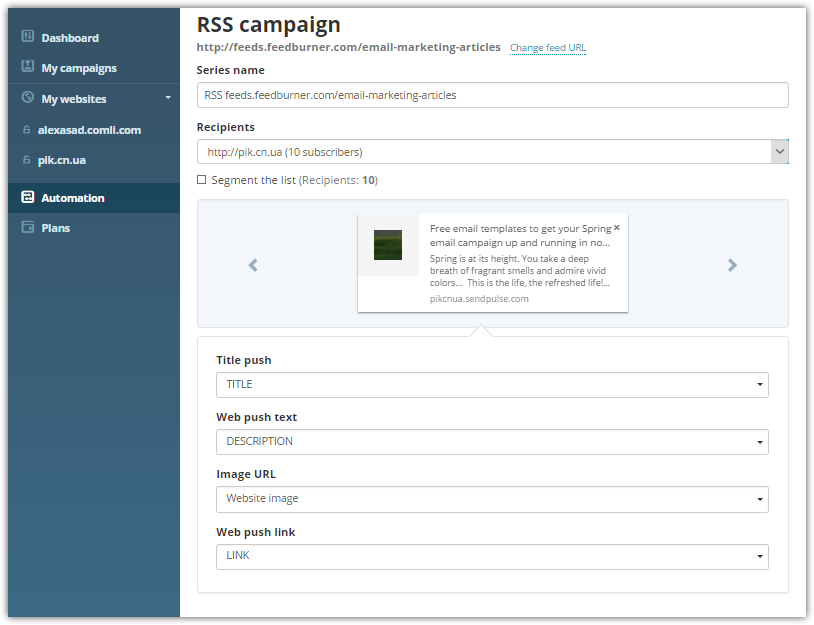Expand the Web push text dropdown
The width and height of the screenshot is (814, 625).
pos(492,442)
